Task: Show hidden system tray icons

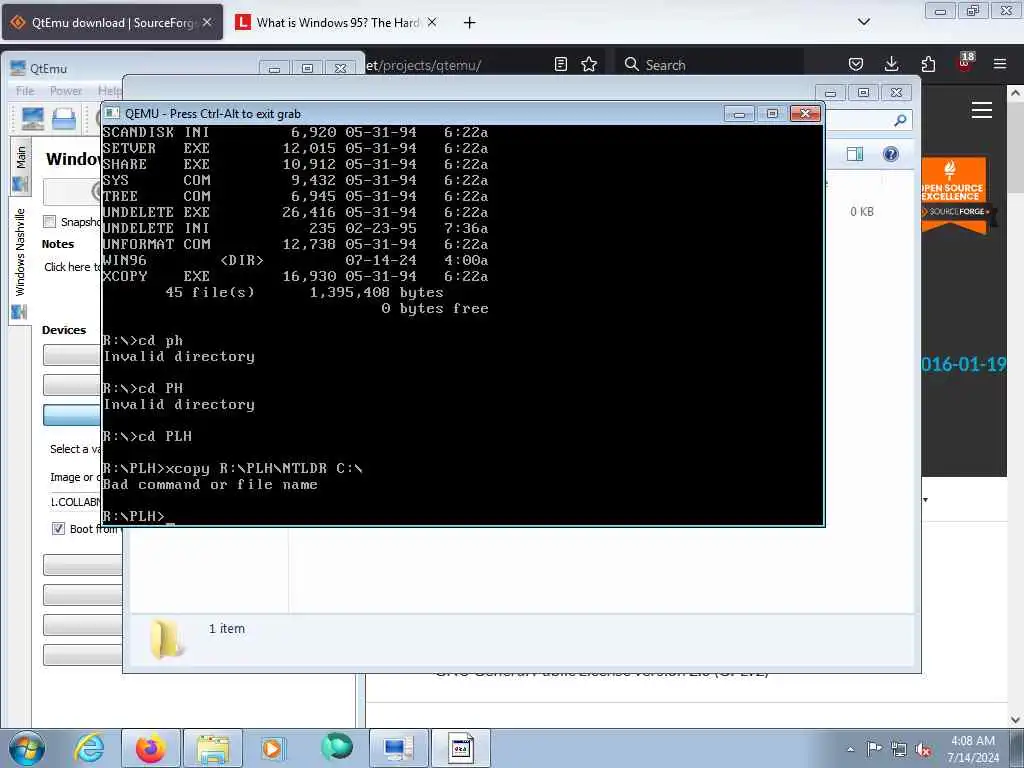Action: [x=850, y=749]
